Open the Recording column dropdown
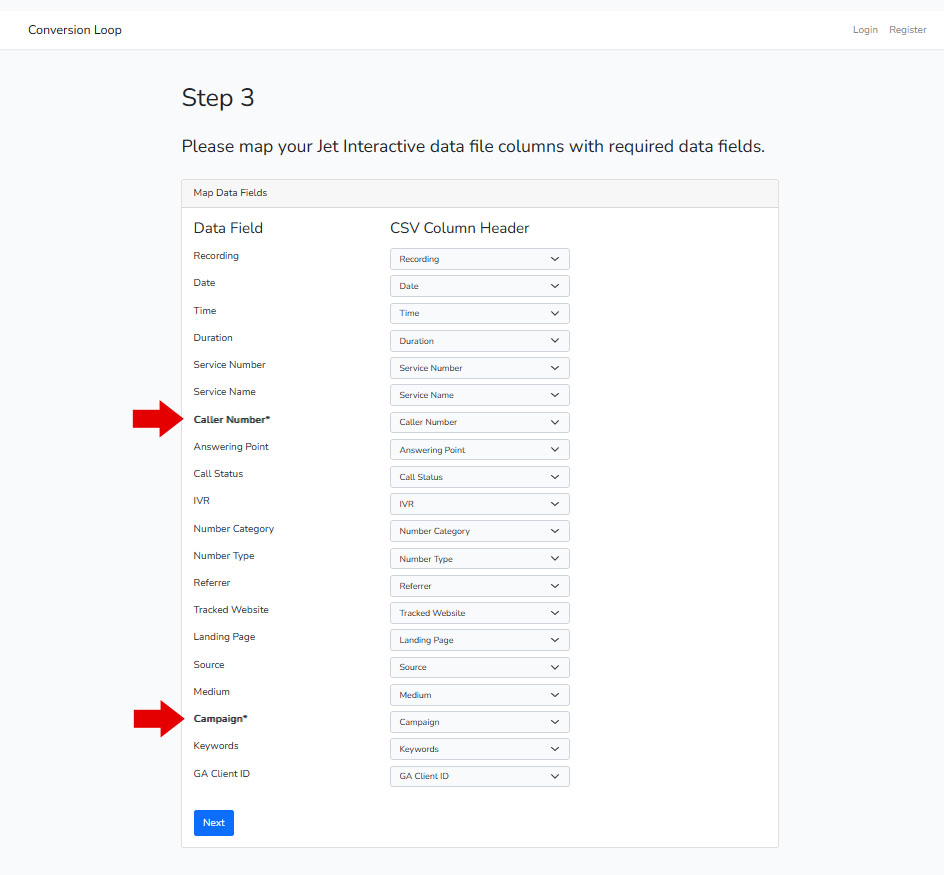 click(x=479, y=259)
